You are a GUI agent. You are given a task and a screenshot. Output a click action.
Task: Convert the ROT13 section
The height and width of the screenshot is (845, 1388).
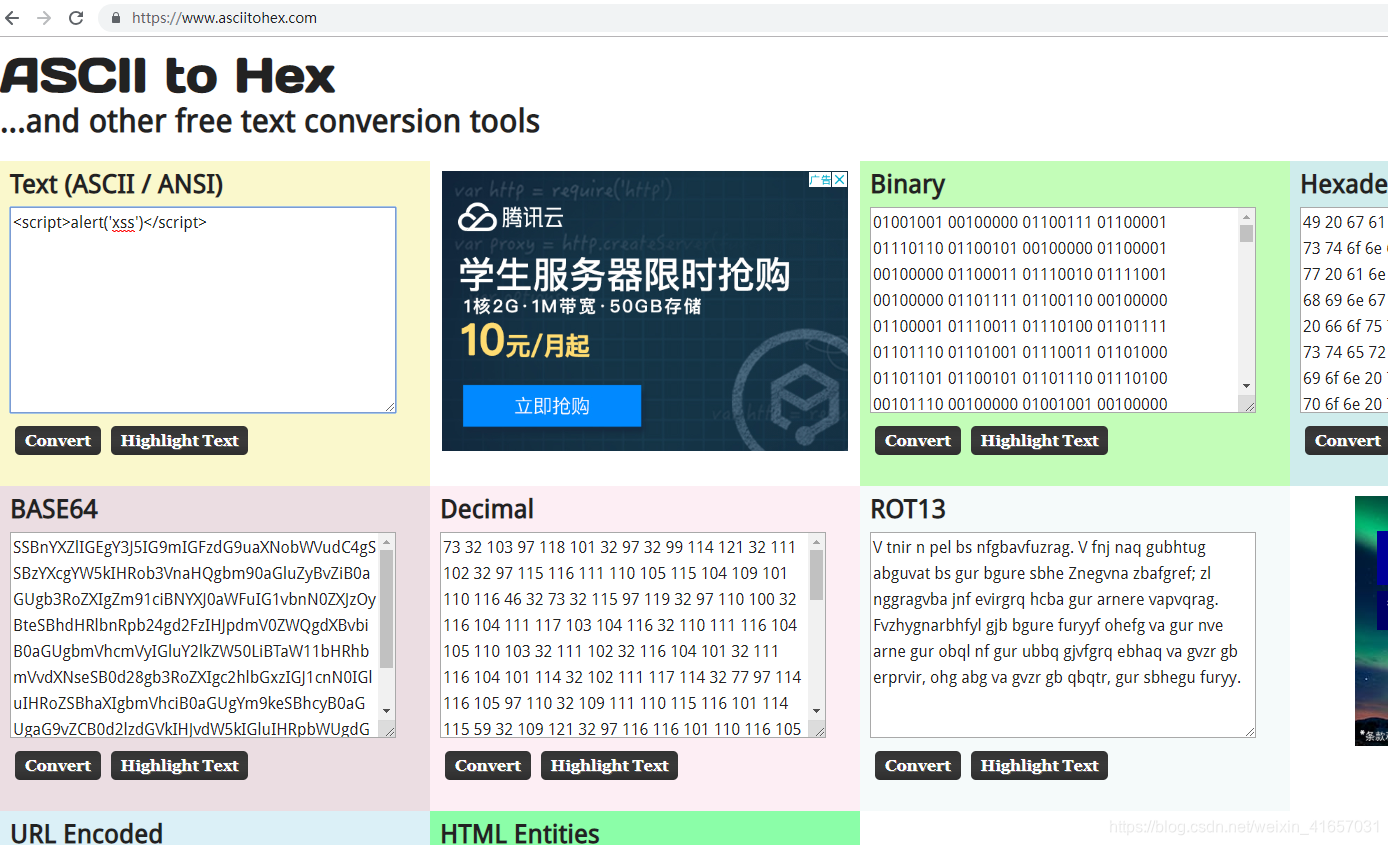pyautogui.click(x=918, y=766)
